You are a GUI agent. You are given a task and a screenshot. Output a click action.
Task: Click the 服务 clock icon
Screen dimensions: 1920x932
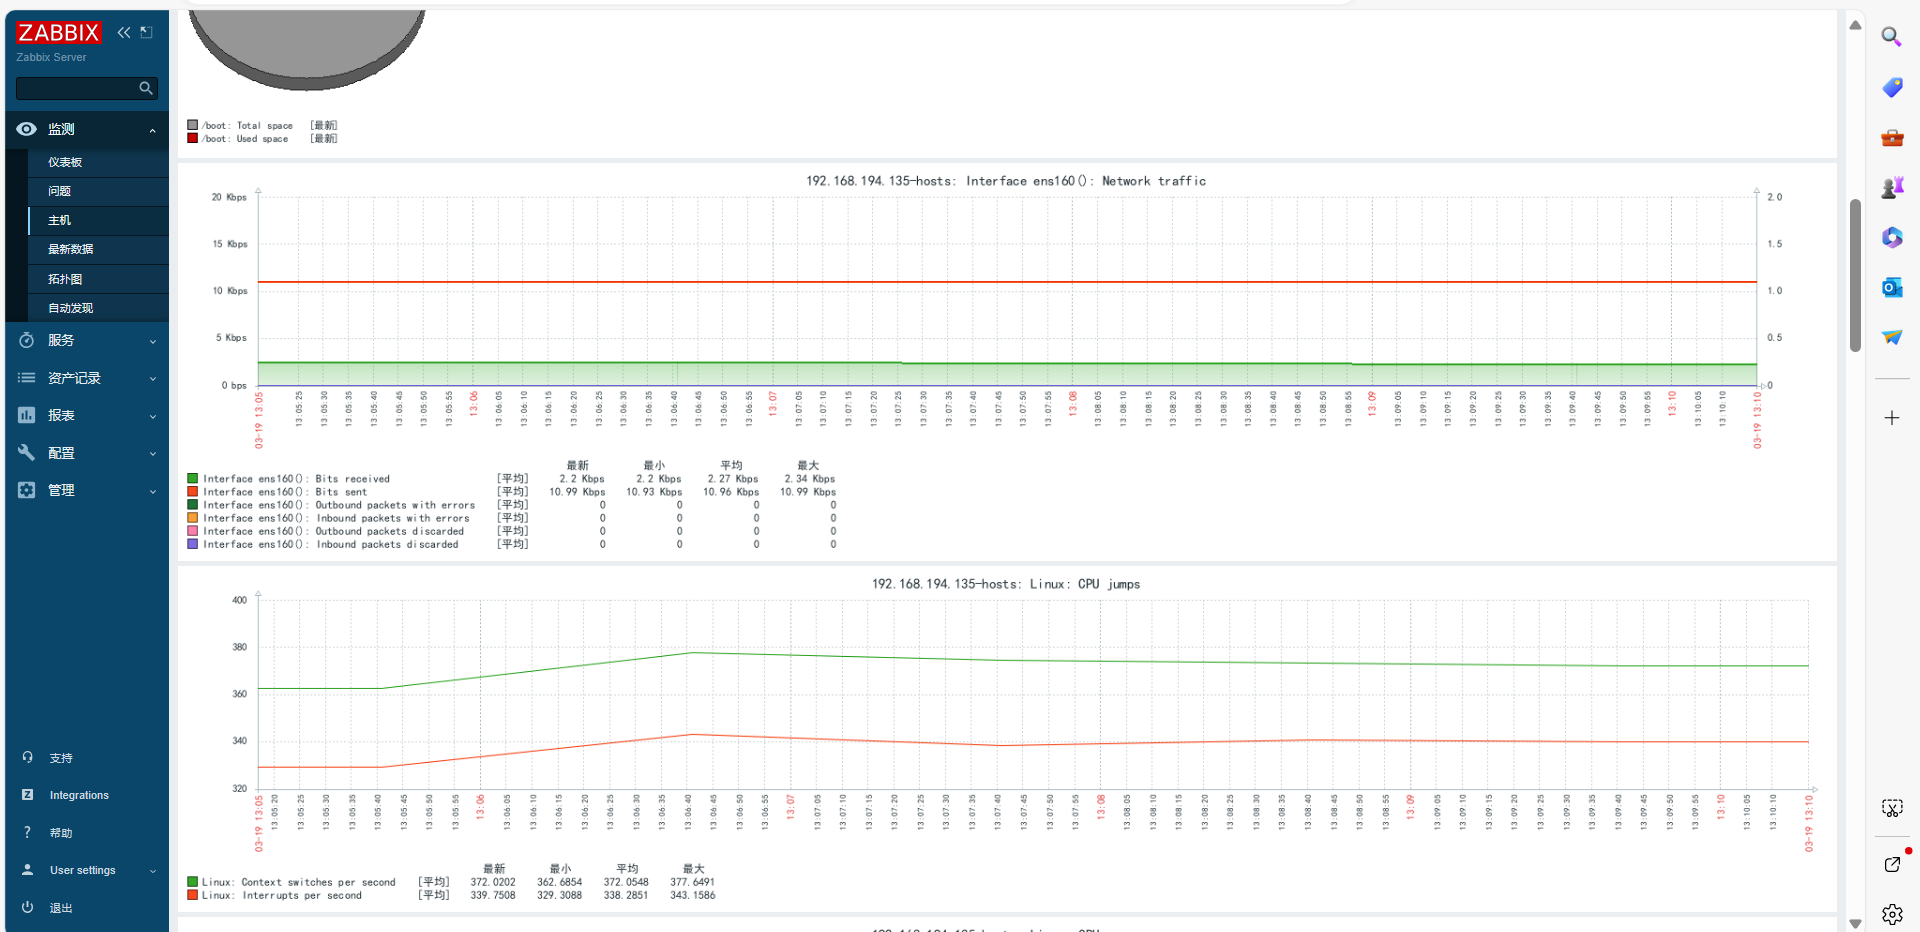point(27,340)
